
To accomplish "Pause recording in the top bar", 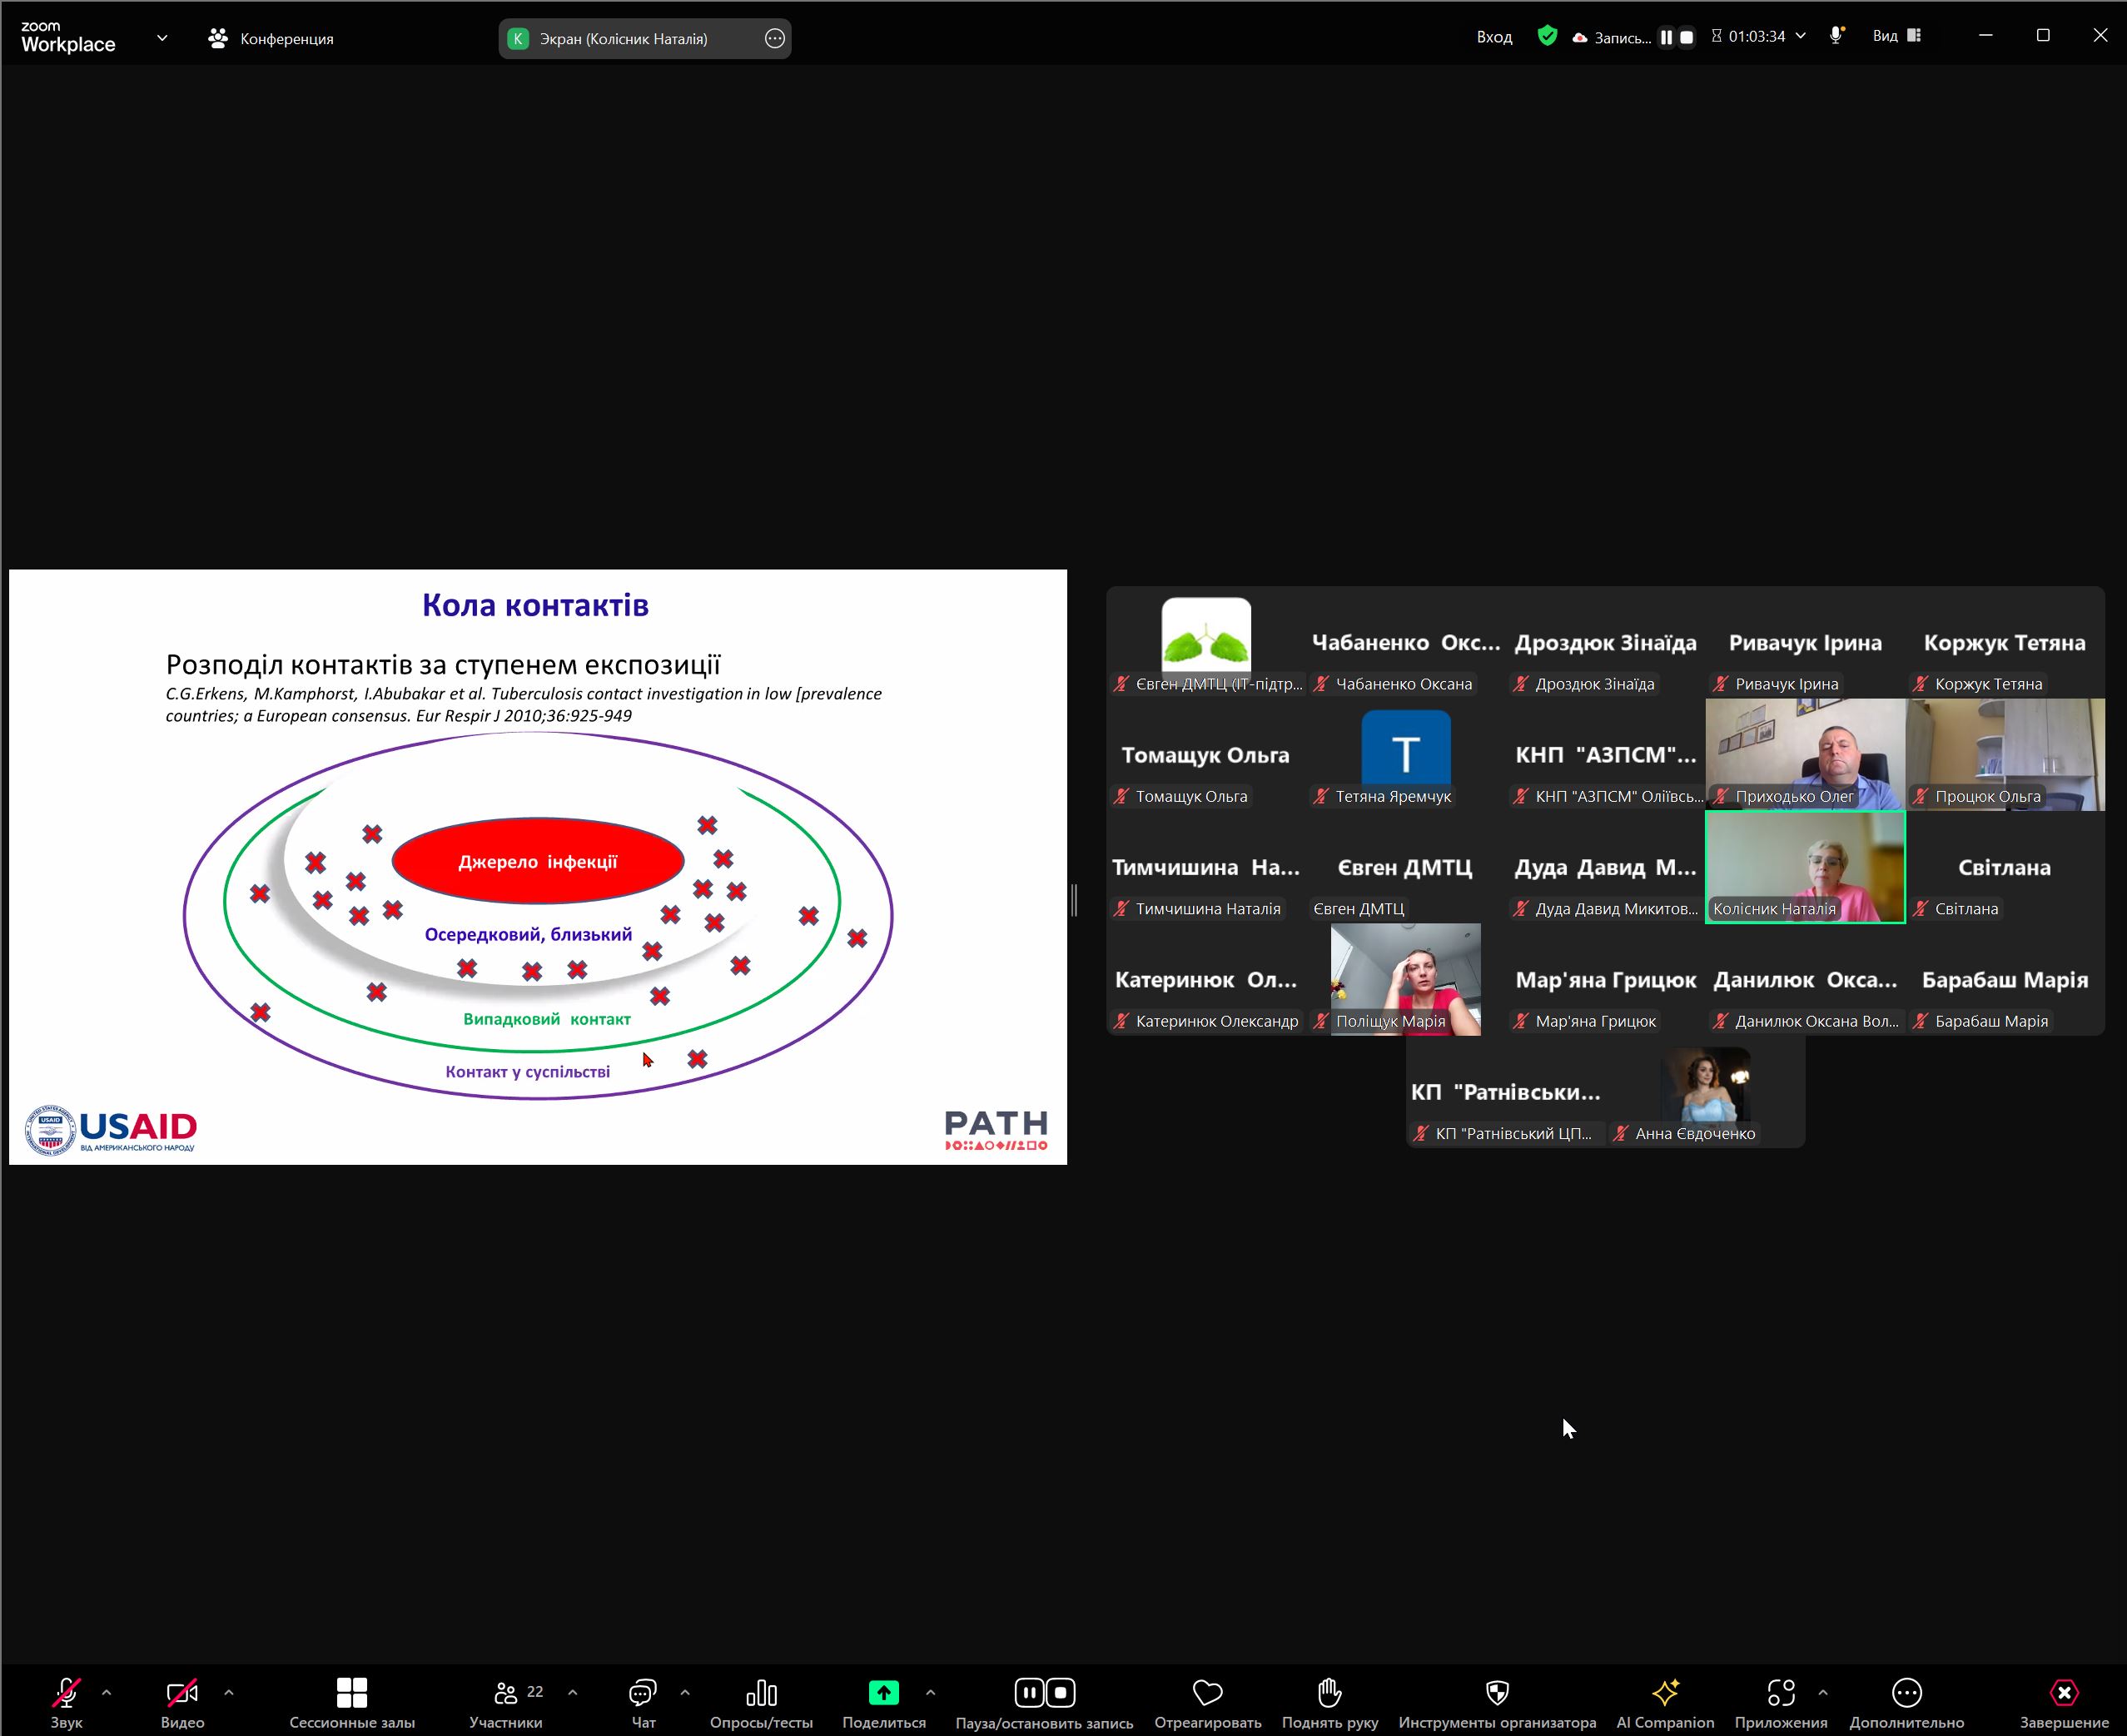I will [1666, 37].
